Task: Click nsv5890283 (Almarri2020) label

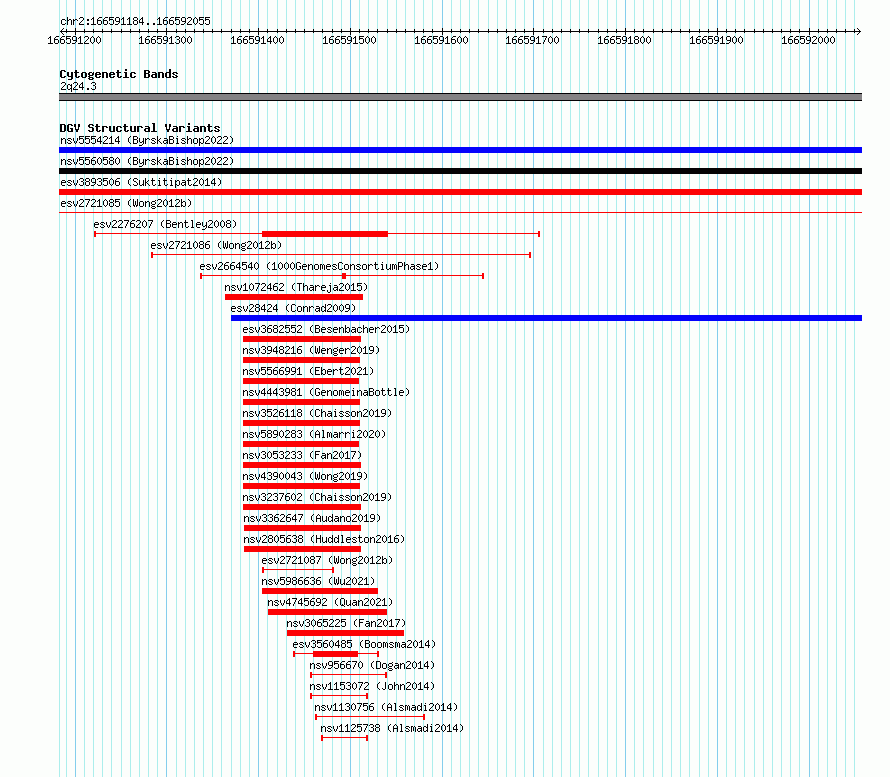Action: point(314,434)
